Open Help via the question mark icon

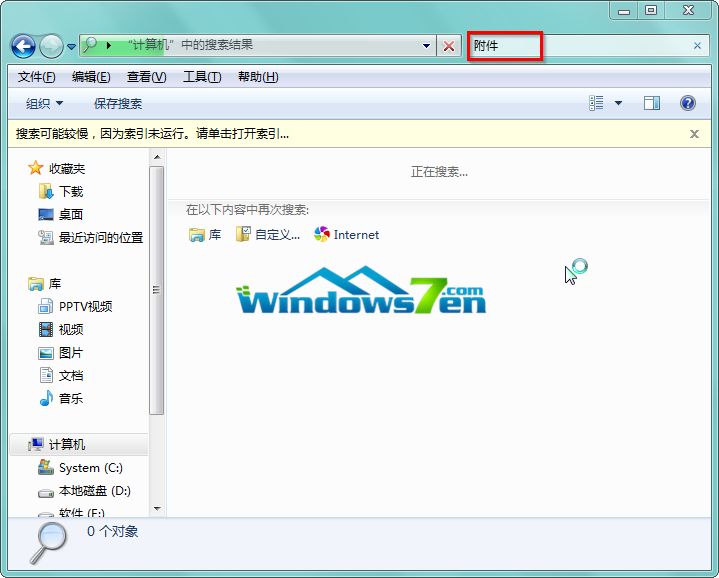coord(688,103)
